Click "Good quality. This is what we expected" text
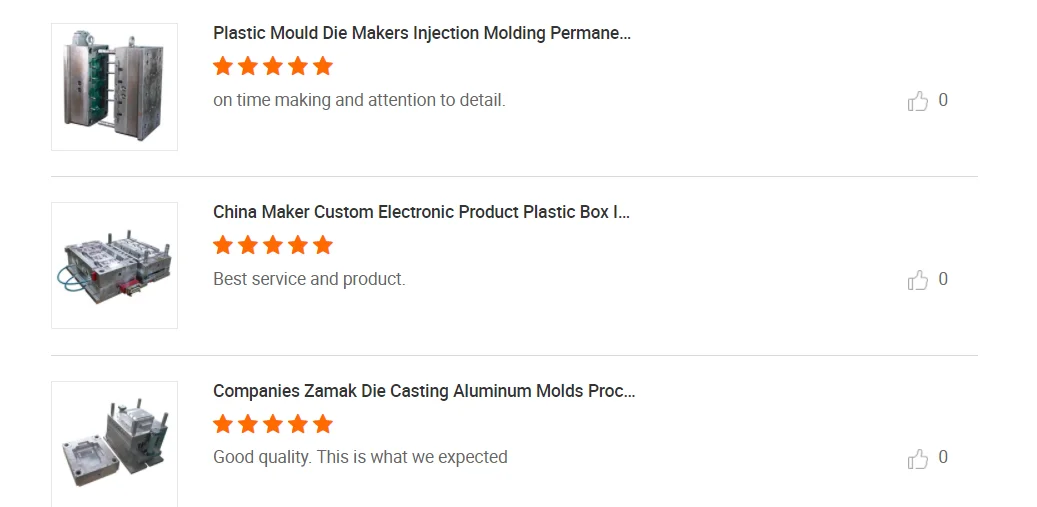 (x=360, y=457)
